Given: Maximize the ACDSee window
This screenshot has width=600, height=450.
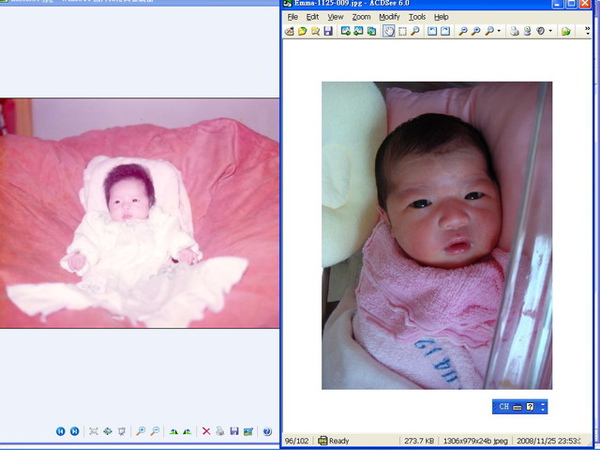Looking at the screenshot, I should [x=571, y=4].
